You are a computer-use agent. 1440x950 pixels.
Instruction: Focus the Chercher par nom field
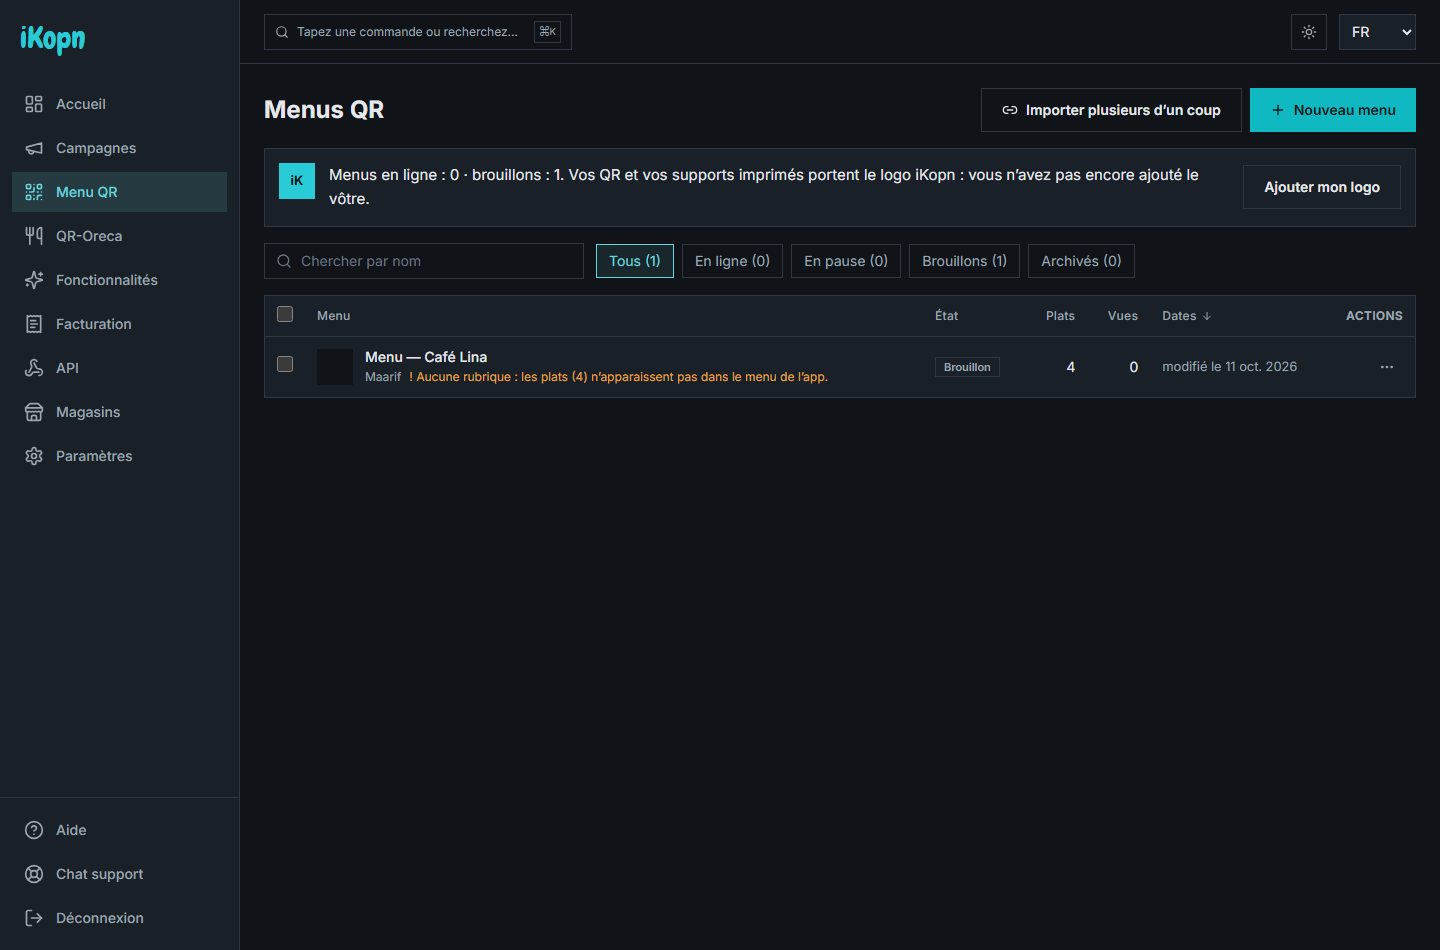424,261
